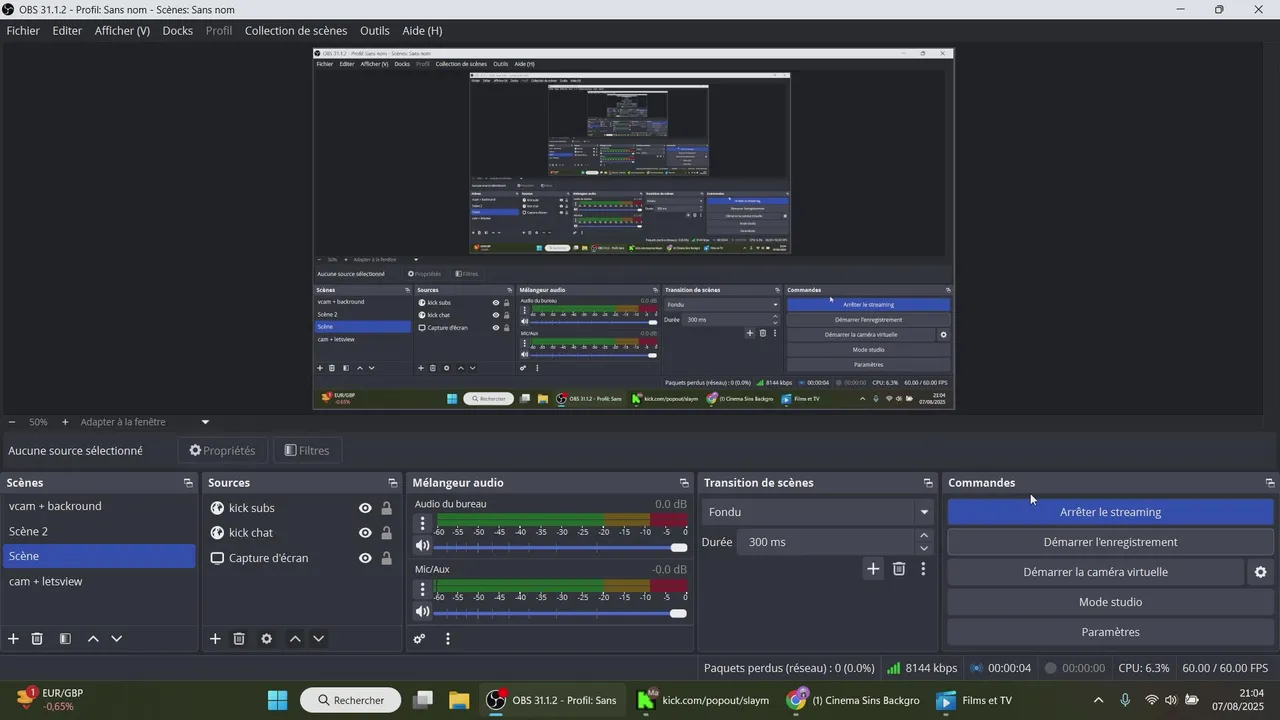Open Collection de scènes menu

click(x=296, y=31)
